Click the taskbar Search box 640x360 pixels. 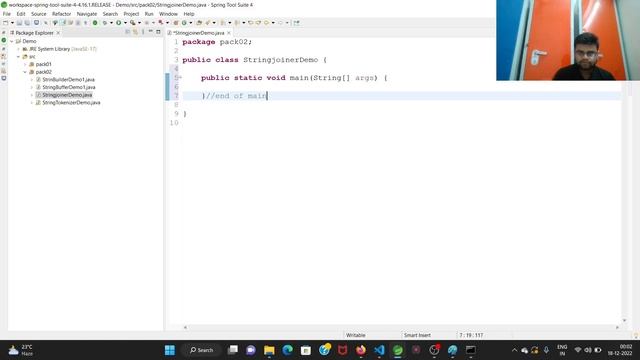[x=202, y=350]
